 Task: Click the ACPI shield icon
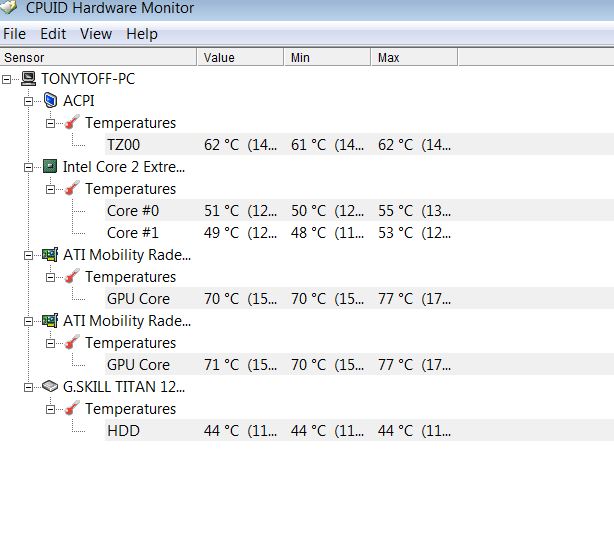point(50,100)
